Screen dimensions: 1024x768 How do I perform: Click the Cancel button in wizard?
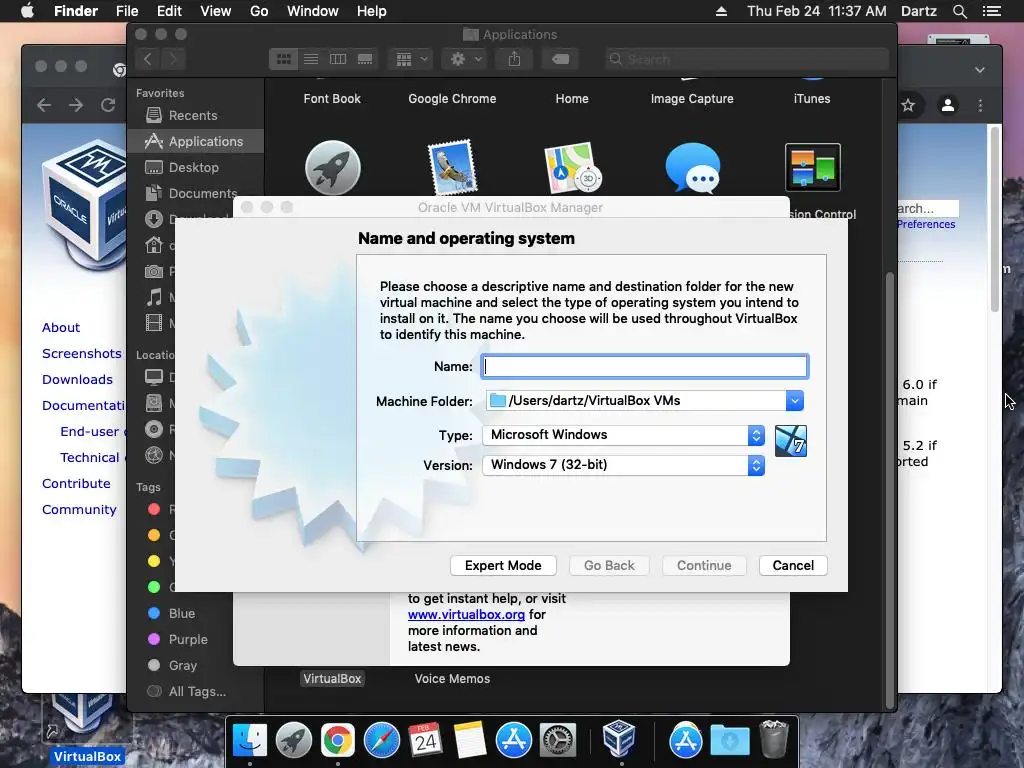(x=793, y=566)
